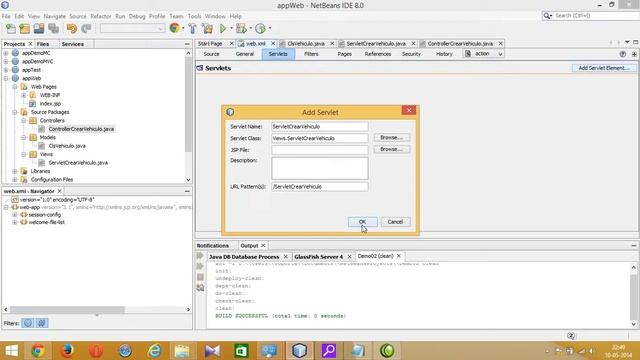
Task: Click the Redo arrow icon
Action: [86, 29]
